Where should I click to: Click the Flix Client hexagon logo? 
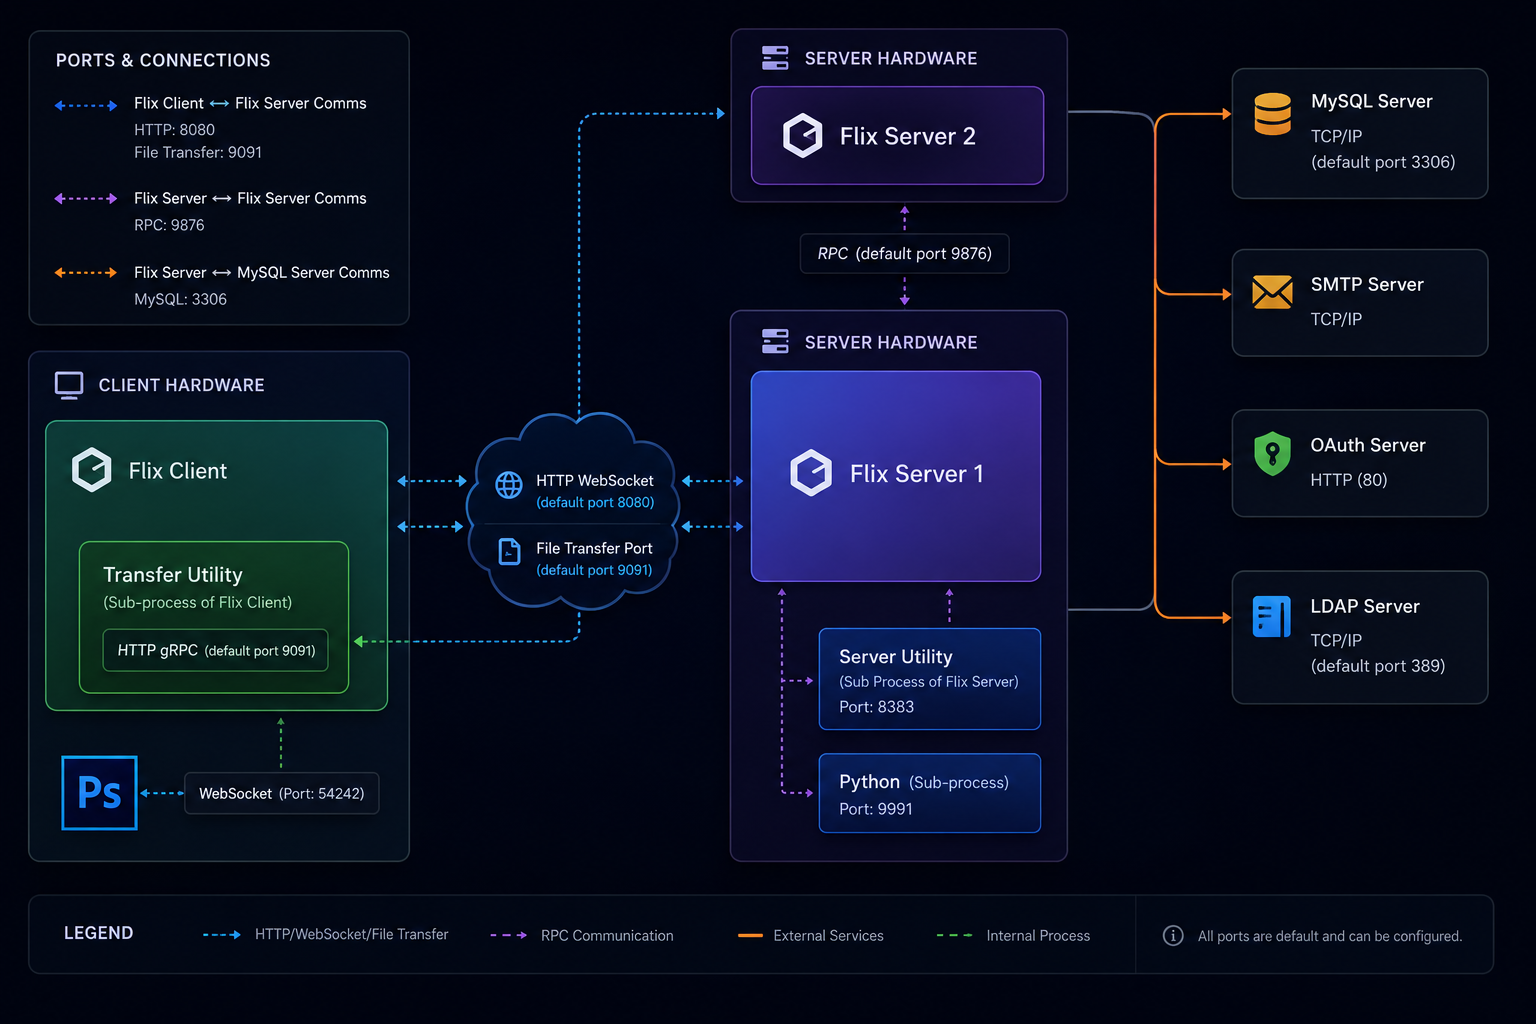[x=92, y=470]
